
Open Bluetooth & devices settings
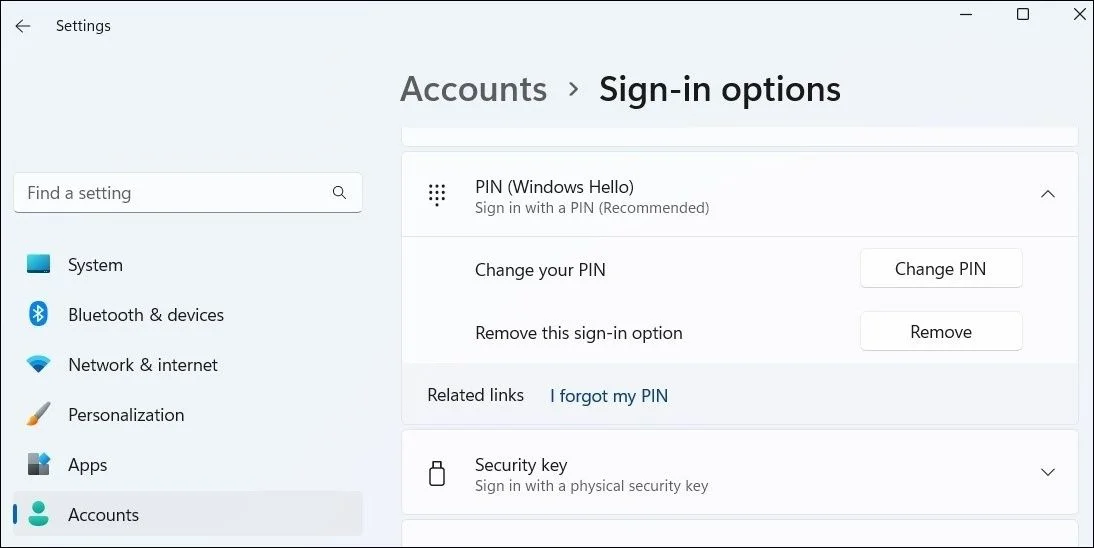[x=146, y=315]
